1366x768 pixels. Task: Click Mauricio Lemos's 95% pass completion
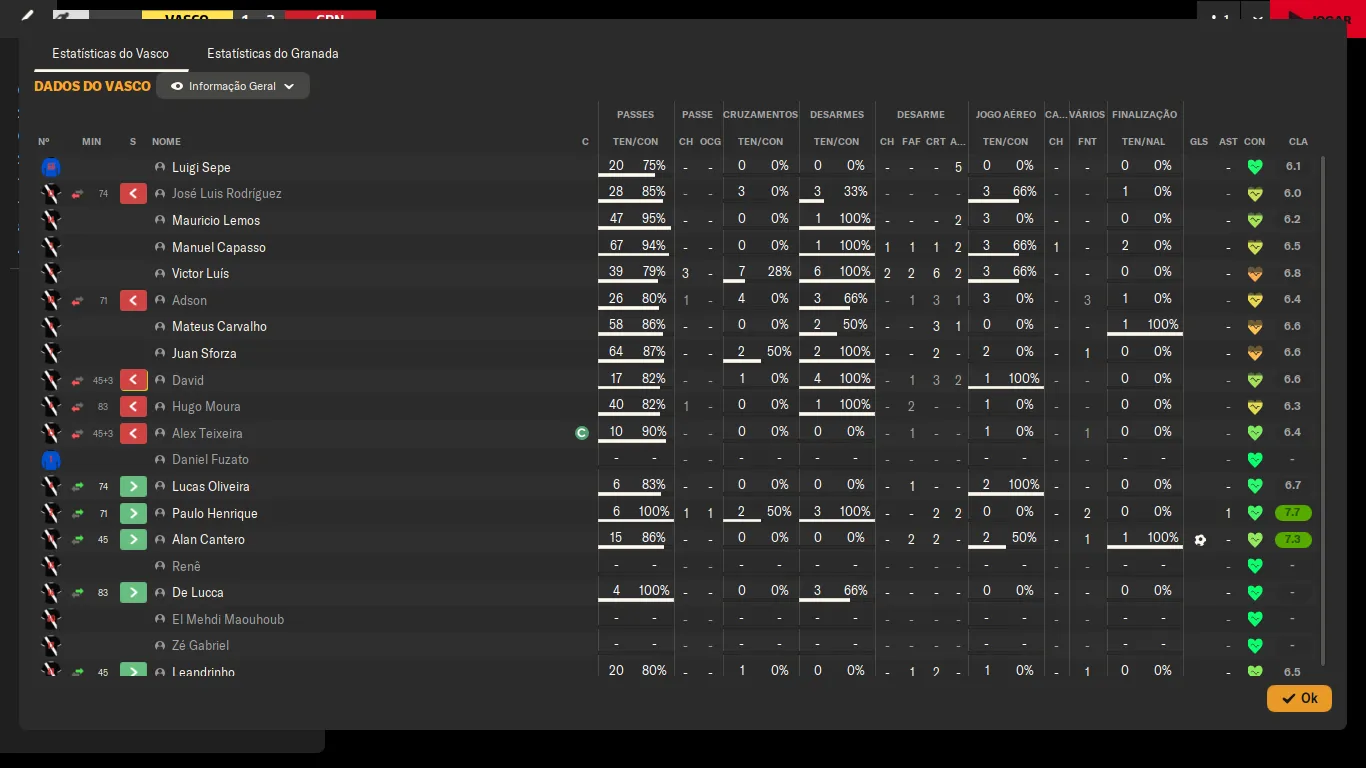click(x=654, y=219)
